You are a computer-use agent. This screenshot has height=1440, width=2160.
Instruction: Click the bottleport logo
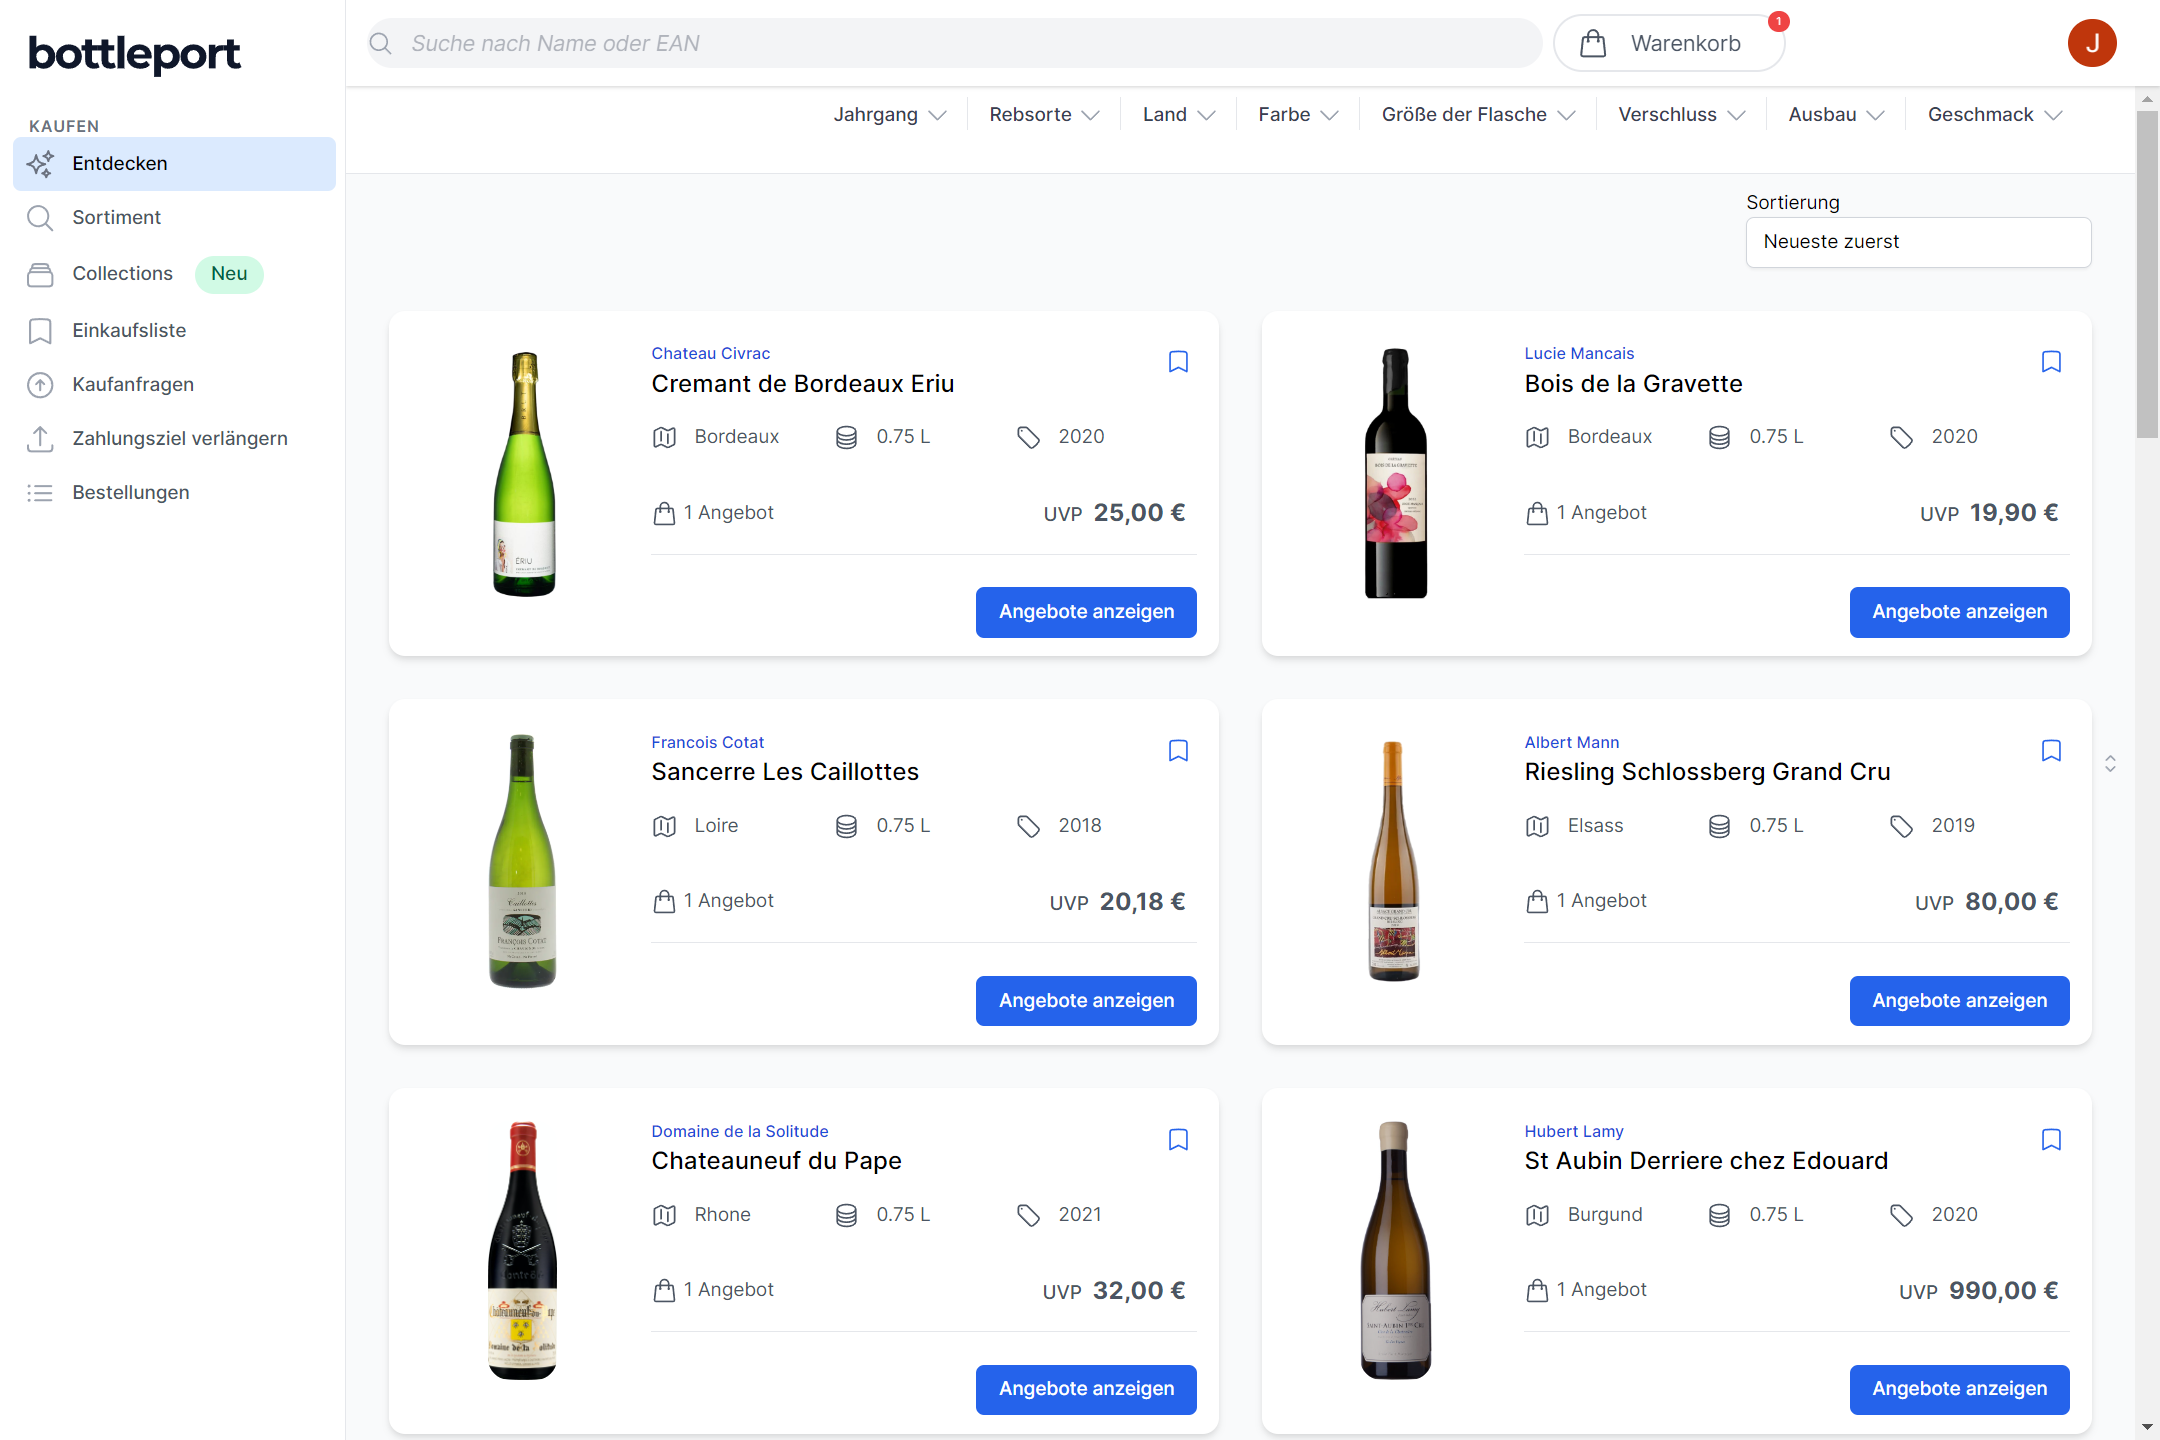pos(134,54)
